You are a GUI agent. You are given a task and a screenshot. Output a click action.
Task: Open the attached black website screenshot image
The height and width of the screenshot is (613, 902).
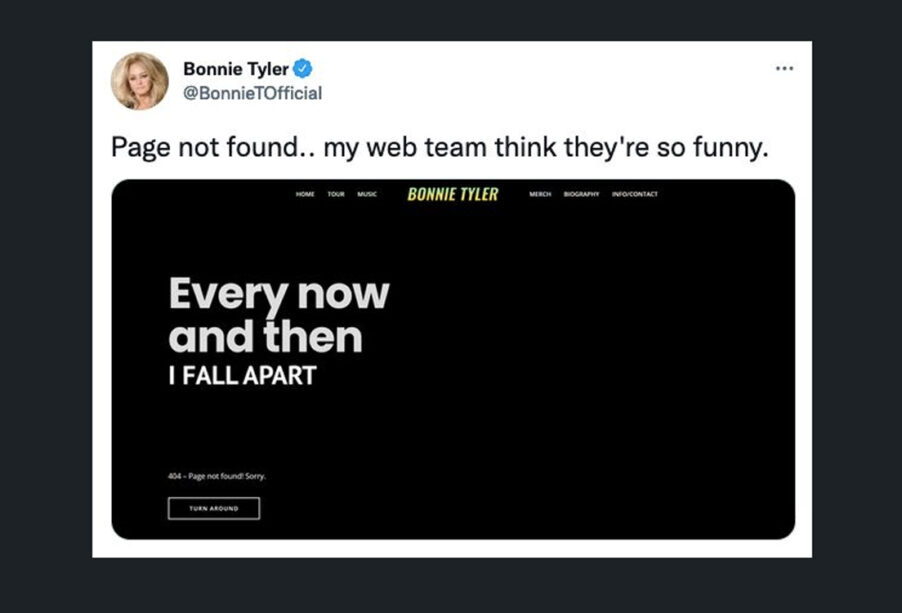pyautogui.click(x=453, y=359)
